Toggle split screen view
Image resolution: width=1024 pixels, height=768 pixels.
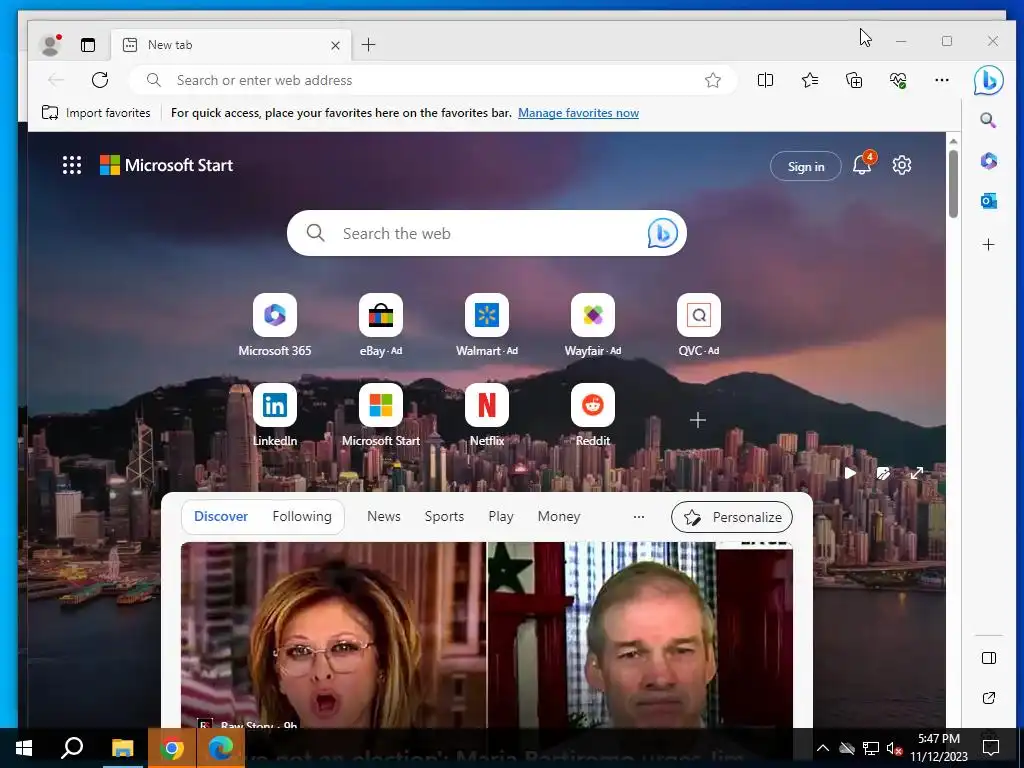click(765, 80)
